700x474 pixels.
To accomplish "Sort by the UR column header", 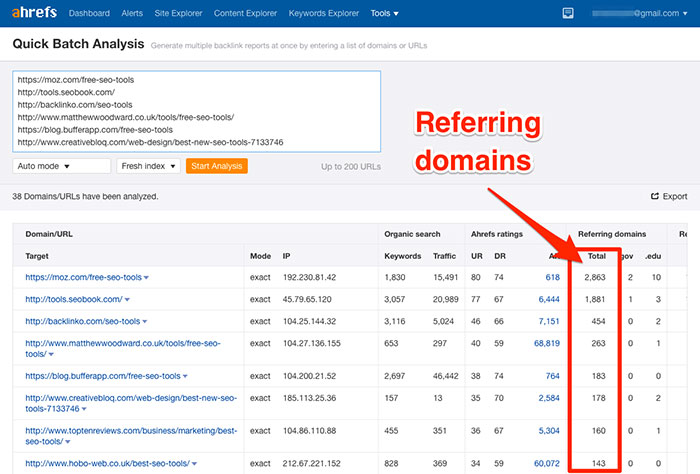I will 477,256.
